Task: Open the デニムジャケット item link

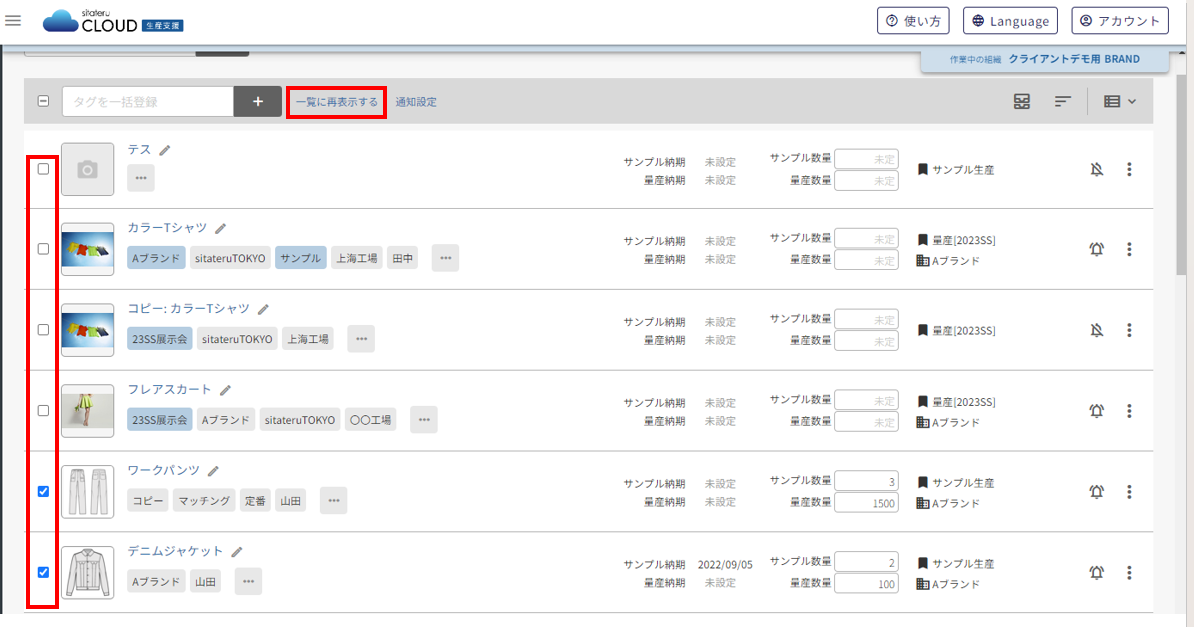Action: tap(175, 551)
